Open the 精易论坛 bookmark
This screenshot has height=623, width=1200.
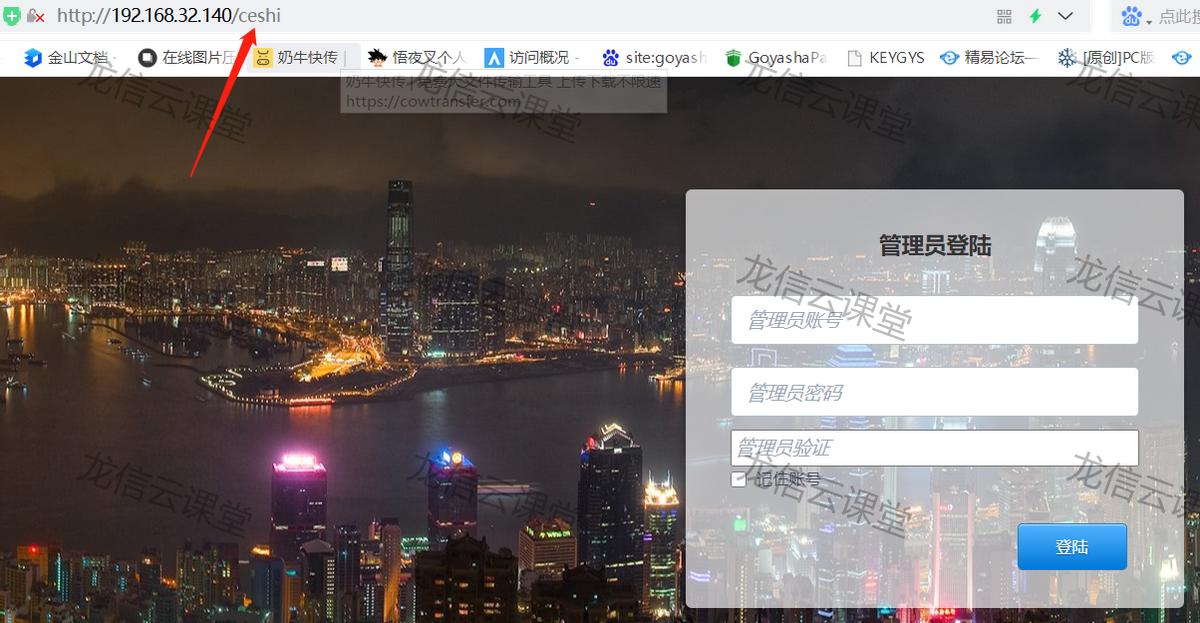(x=1000, y=57)
